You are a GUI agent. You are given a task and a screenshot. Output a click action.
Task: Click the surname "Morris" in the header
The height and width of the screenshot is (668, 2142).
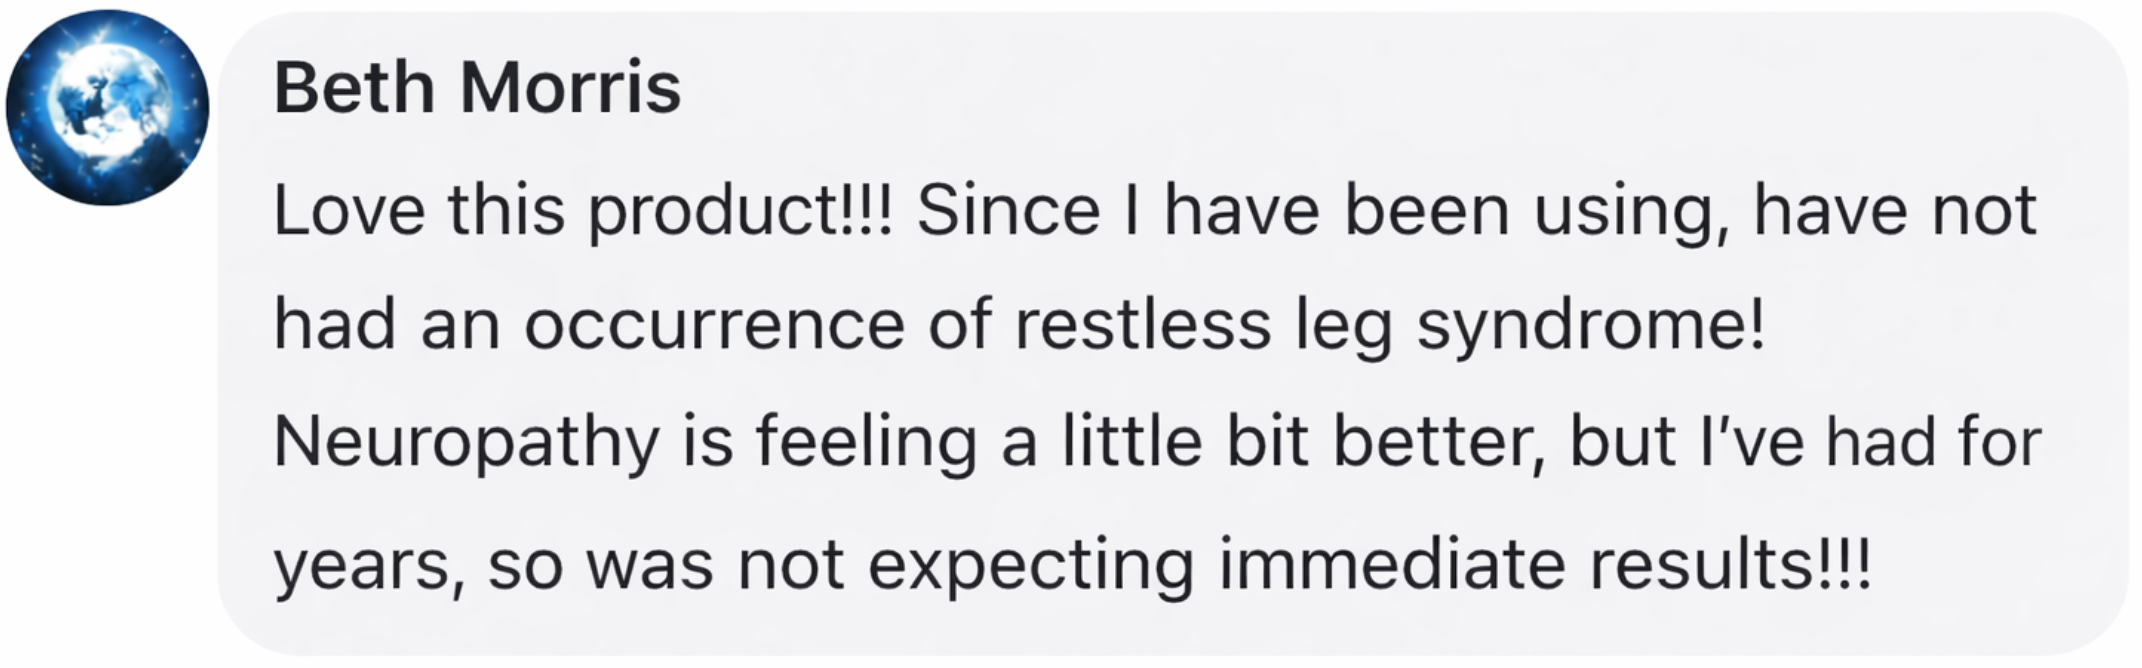pyautogui.click(x=570, y=88)
